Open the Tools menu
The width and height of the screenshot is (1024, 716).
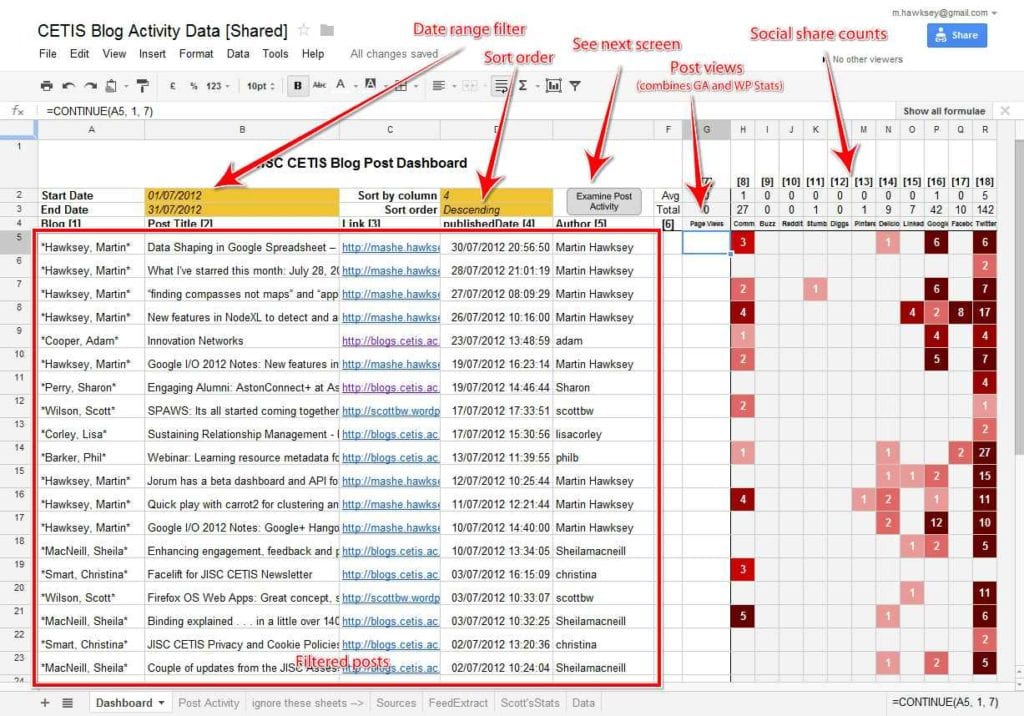[x=275, y=54]
